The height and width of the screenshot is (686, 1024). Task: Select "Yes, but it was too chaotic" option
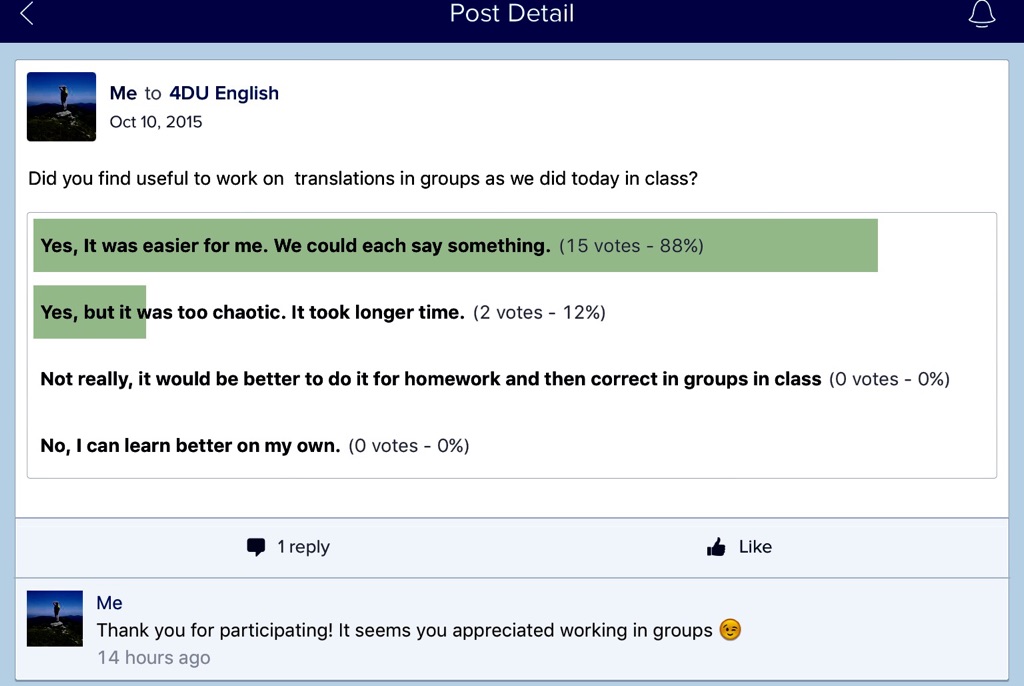[252, 312]
